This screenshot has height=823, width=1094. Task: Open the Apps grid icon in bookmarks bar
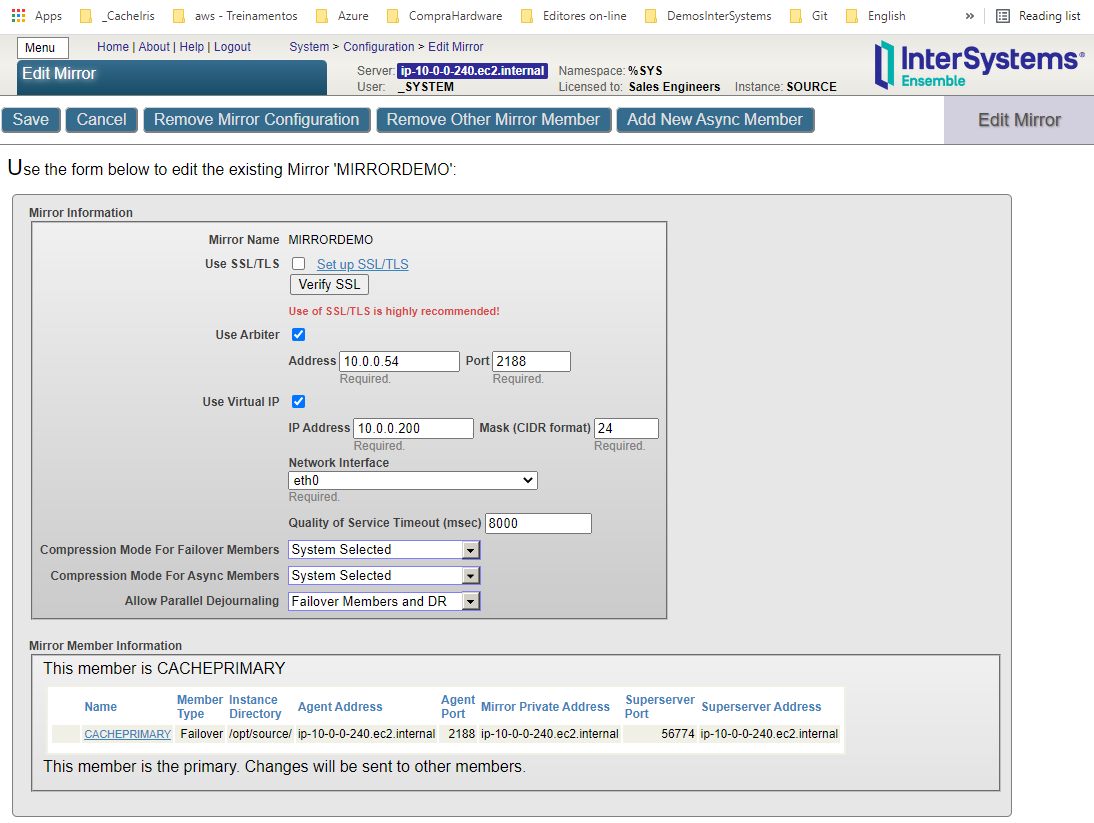tap(18, 16)
